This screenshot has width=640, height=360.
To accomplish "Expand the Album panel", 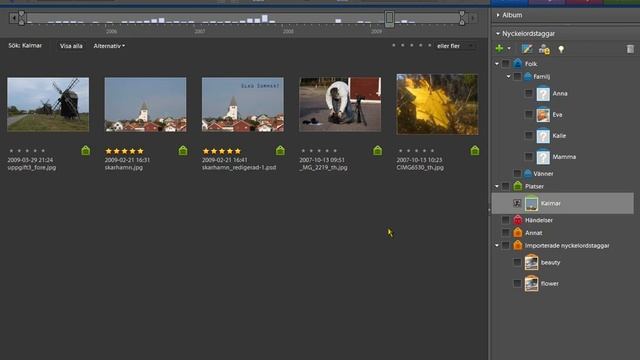I will [498, 15].
